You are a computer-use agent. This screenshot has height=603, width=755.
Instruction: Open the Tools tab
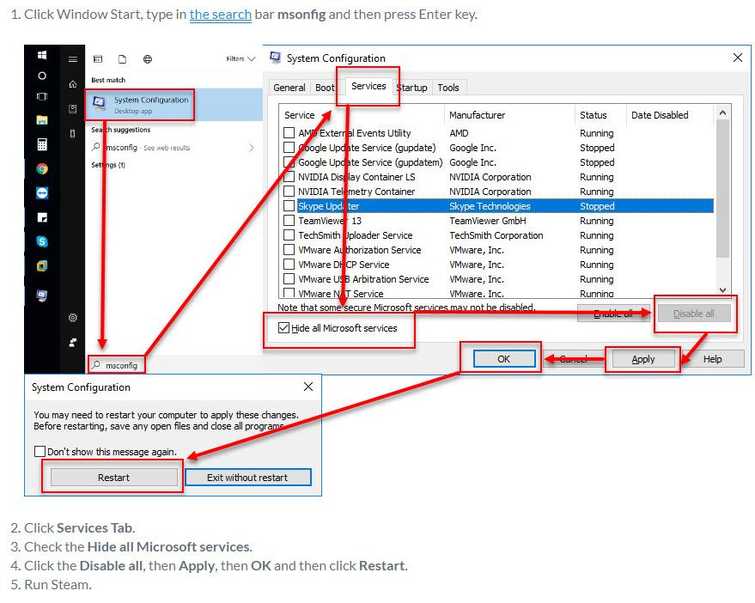pos(448,88)
